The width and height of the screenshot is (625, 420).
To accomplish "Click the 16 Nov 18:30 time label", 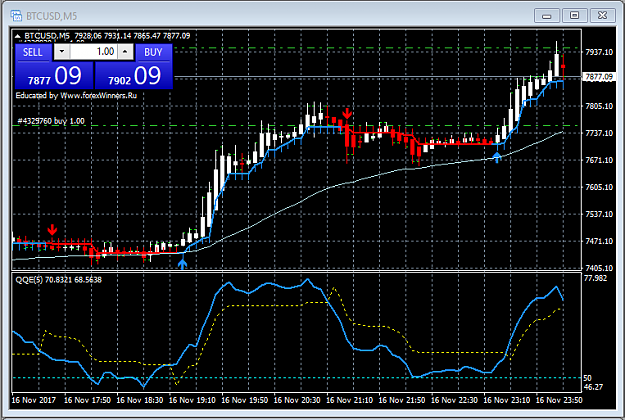I will [x=140, y=400].
